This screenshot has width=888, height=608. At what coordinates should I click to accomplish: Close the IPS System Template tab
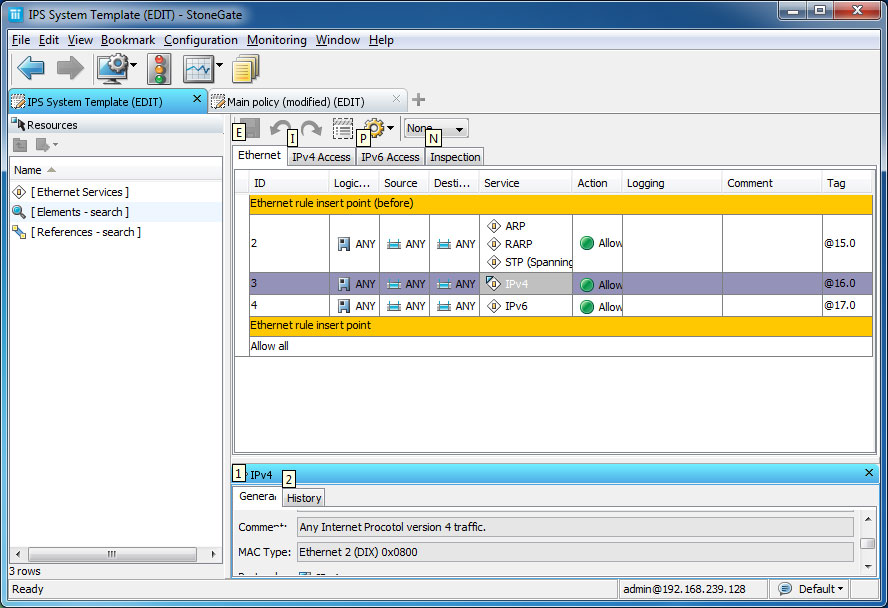coord(197,99)
